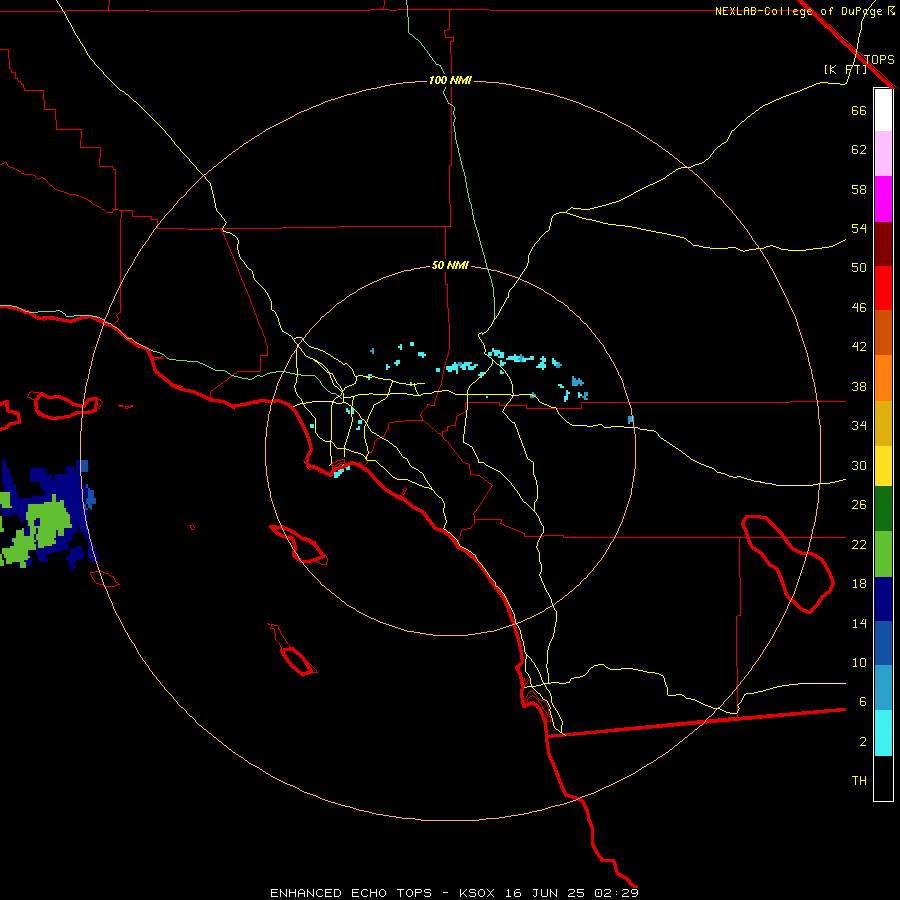Viewport: 900px width, 900px height.
Task: Click the medium blue 10 K FT swatch
Action: click(883, 643)
